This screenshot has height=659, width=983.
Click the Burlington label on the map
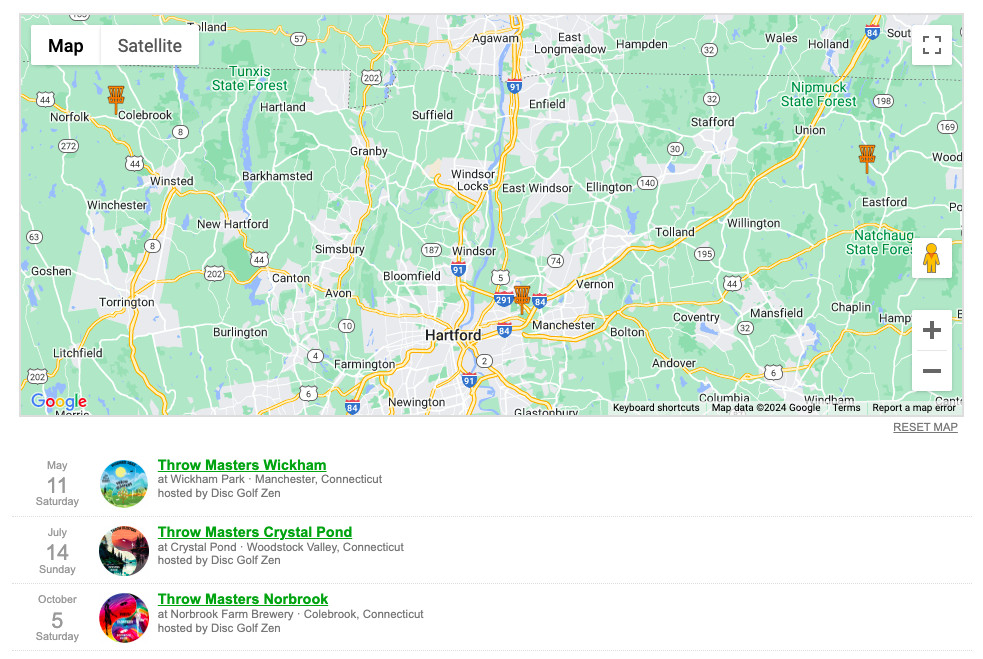pyautogui.click(x=240, y=332)
